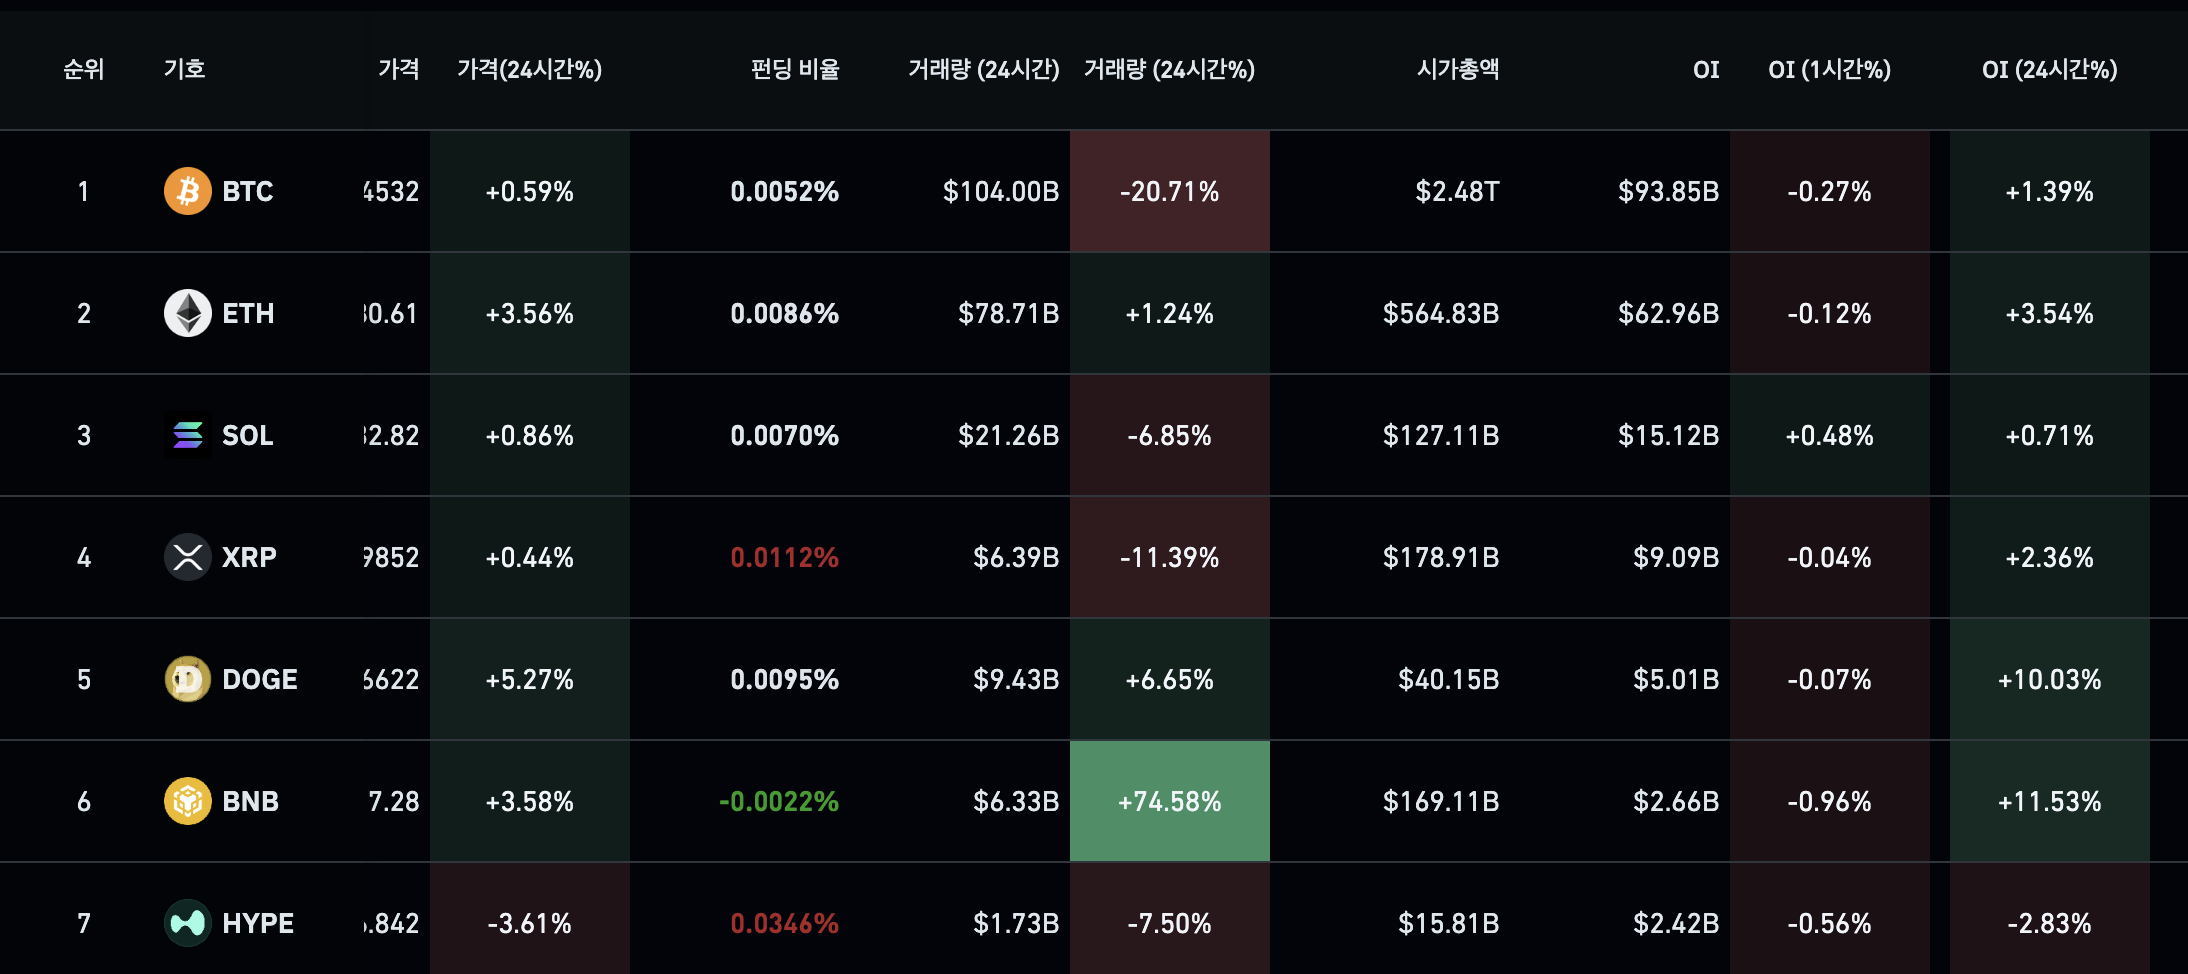2188x974 pixels.
Task: Click the XRP logo icon
Action: point(187,557)
